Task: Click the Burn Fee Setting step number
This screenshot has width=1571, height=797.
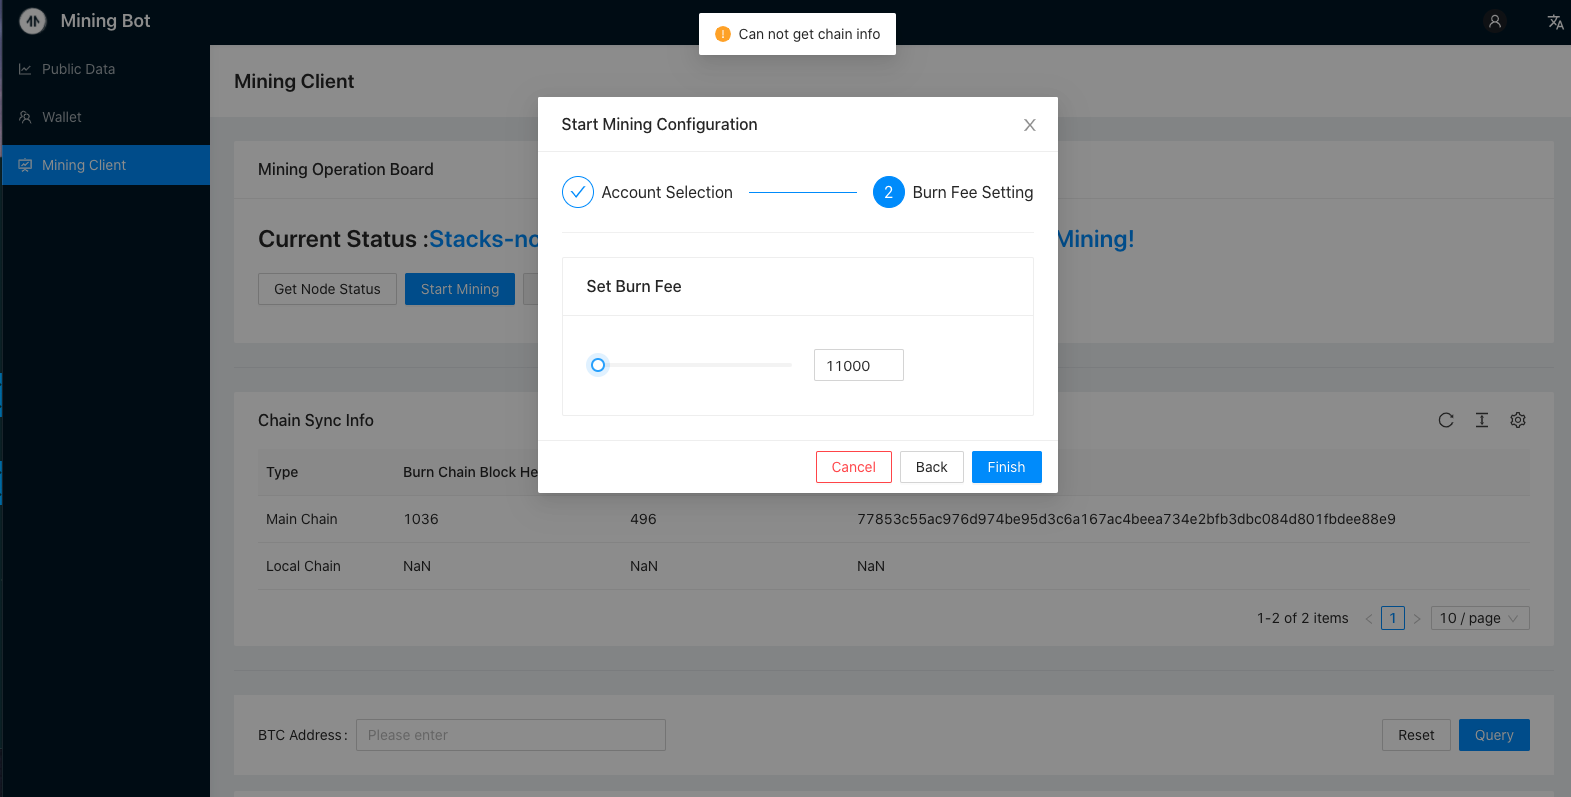Action: (x=889, y=192)
